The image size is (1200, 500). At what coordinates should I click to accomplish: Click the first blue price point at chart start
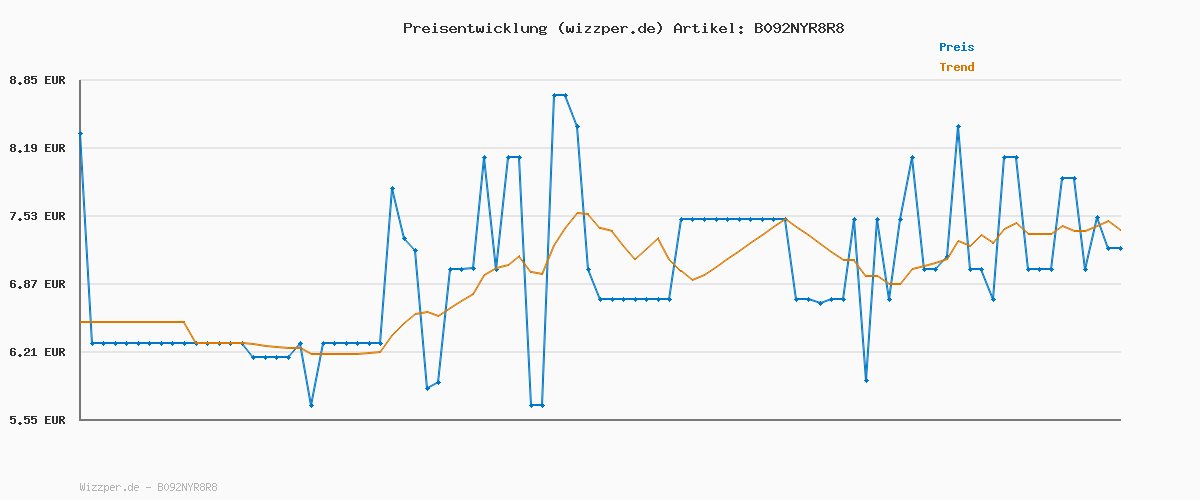coord(80,133)
